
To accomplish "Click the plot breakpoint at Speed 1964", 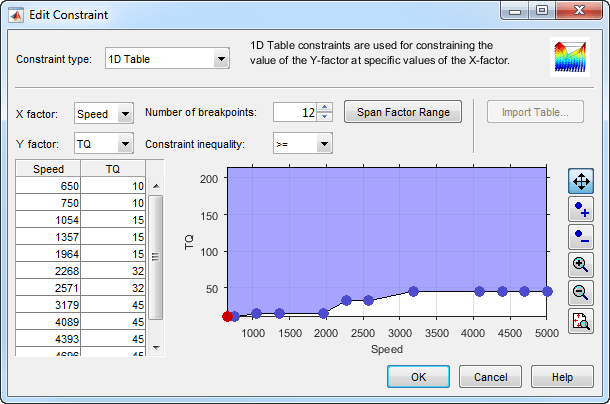I will click(324, 313).
